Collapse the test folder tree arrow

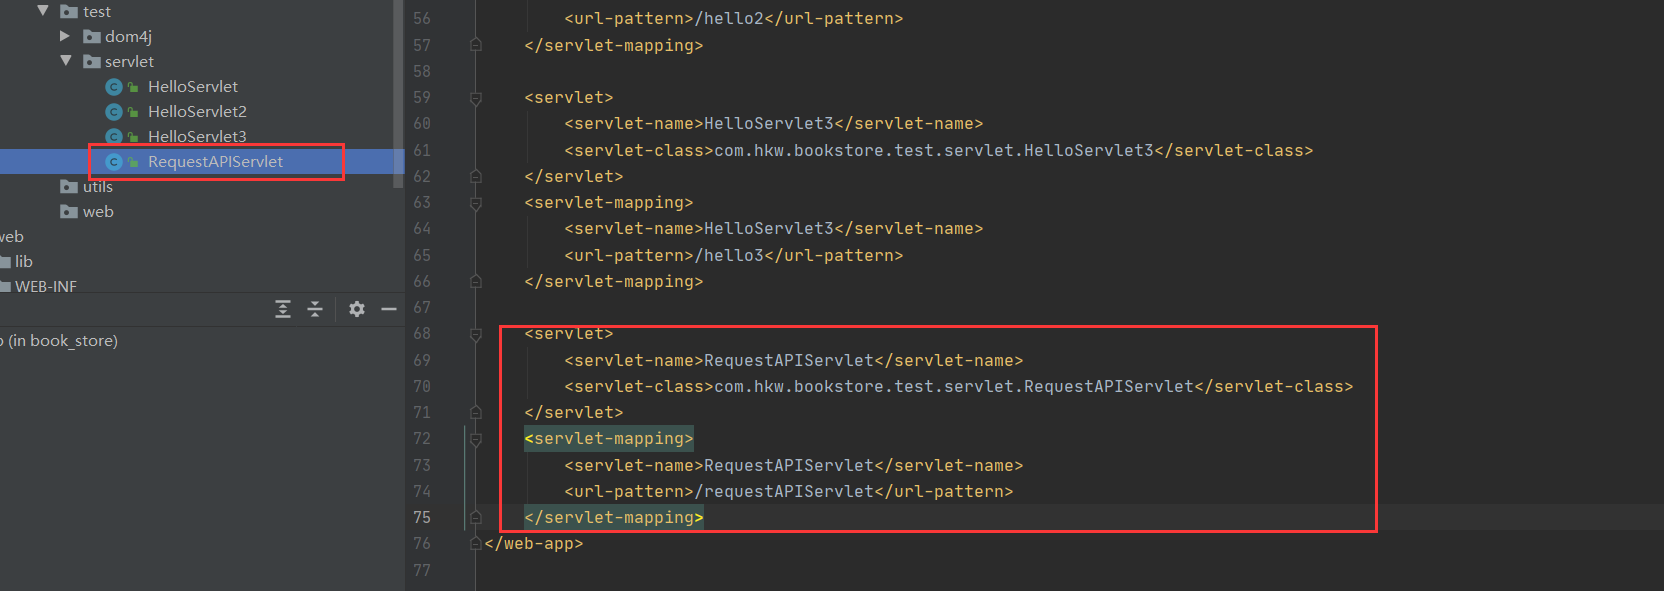point(43,11)
